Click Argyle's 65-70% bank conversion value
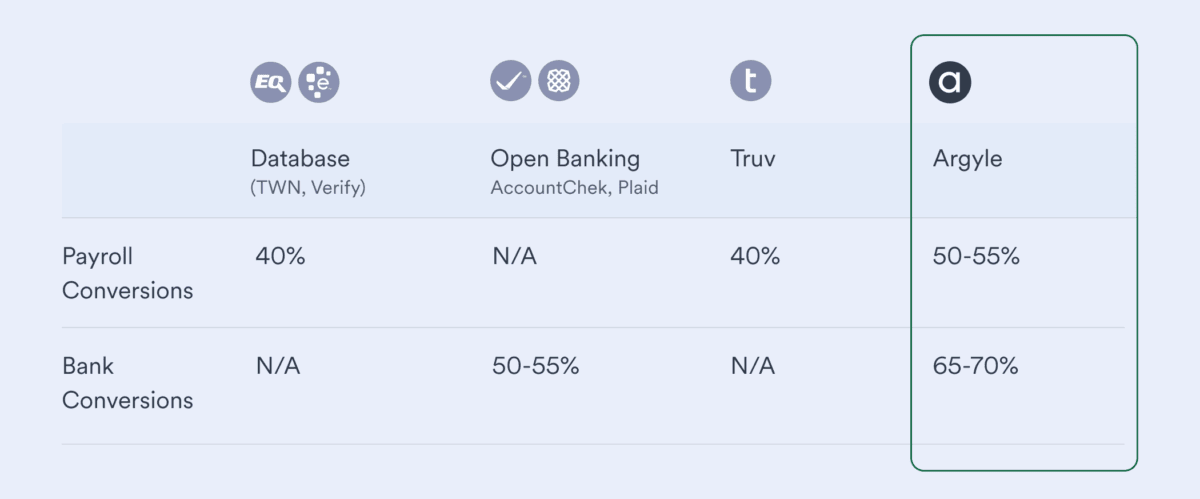 click(975, 366)
